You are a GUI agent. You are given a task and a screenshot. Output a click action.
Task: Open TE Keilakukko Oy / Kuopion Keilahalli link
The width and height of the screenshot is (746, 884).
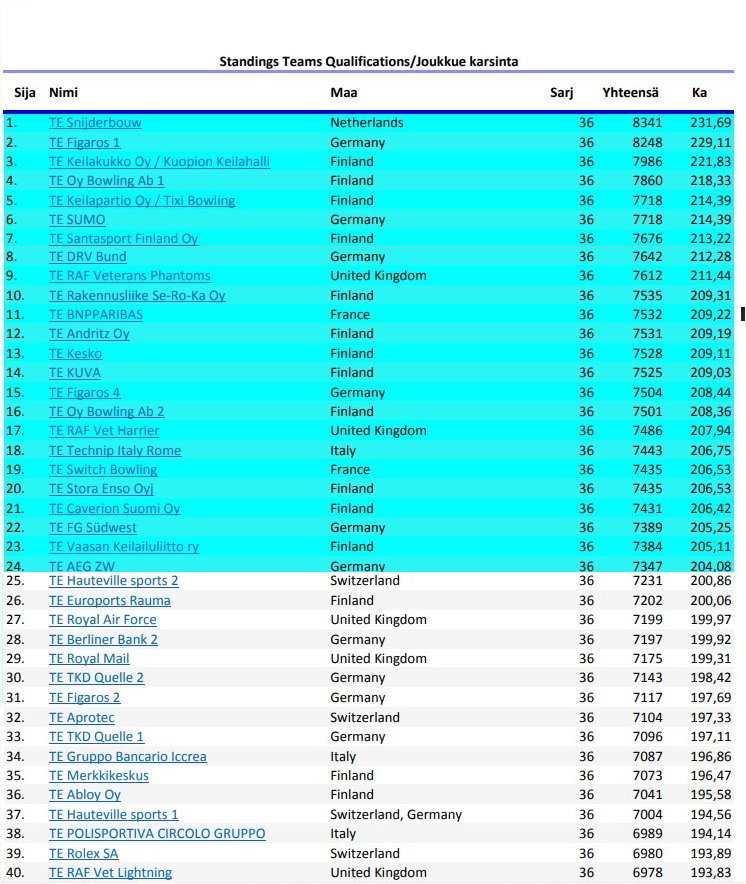point(160,162)
